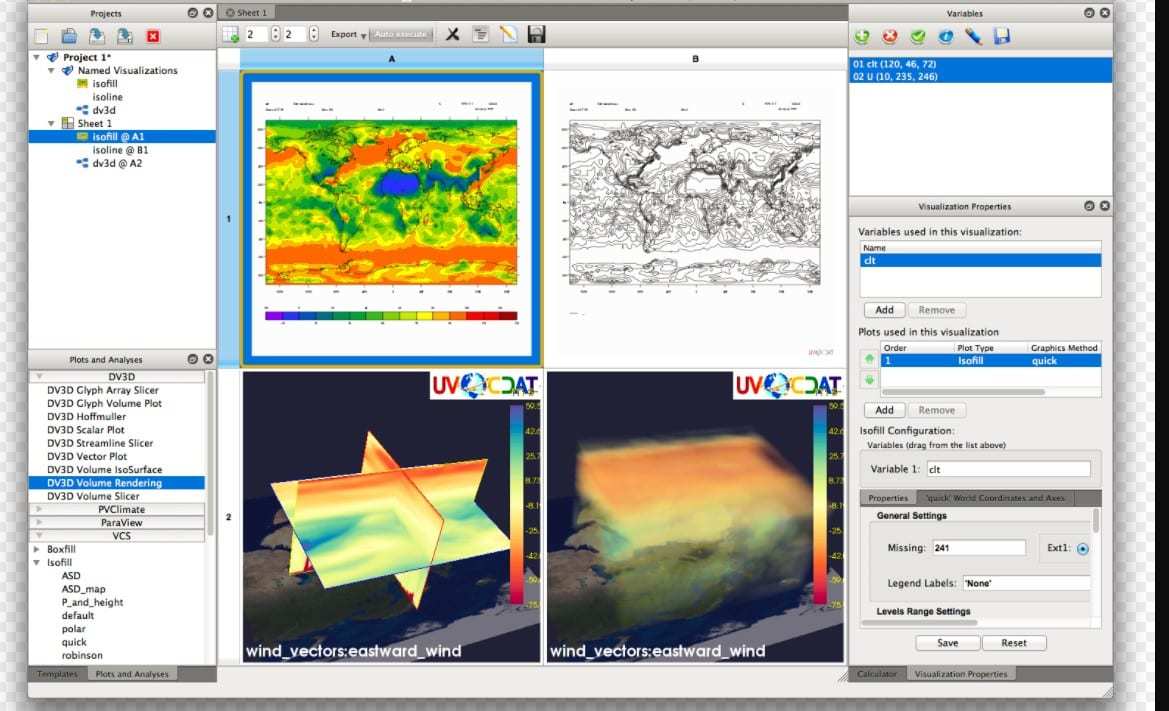Click the Reset button

click(1014, 643)
